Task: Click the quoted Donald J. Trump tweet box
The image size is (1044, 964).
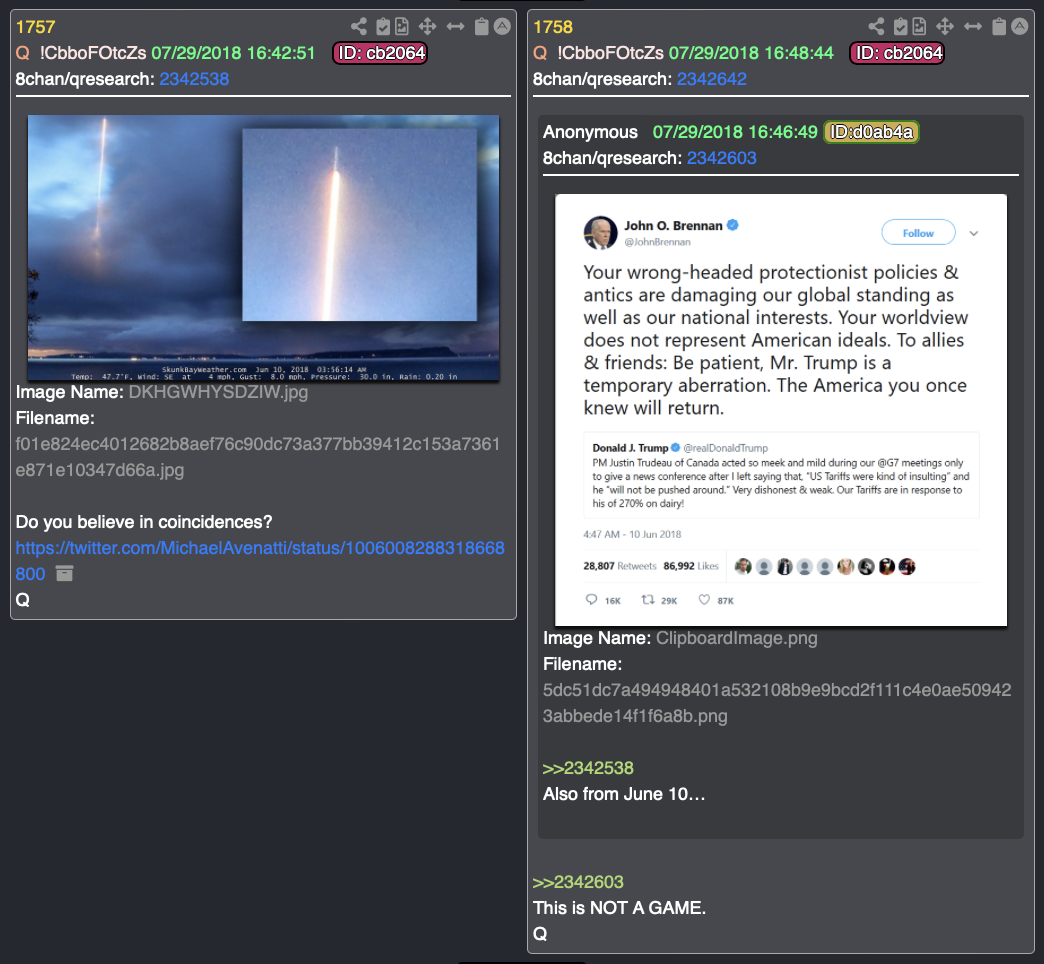Action: [782, 475]
